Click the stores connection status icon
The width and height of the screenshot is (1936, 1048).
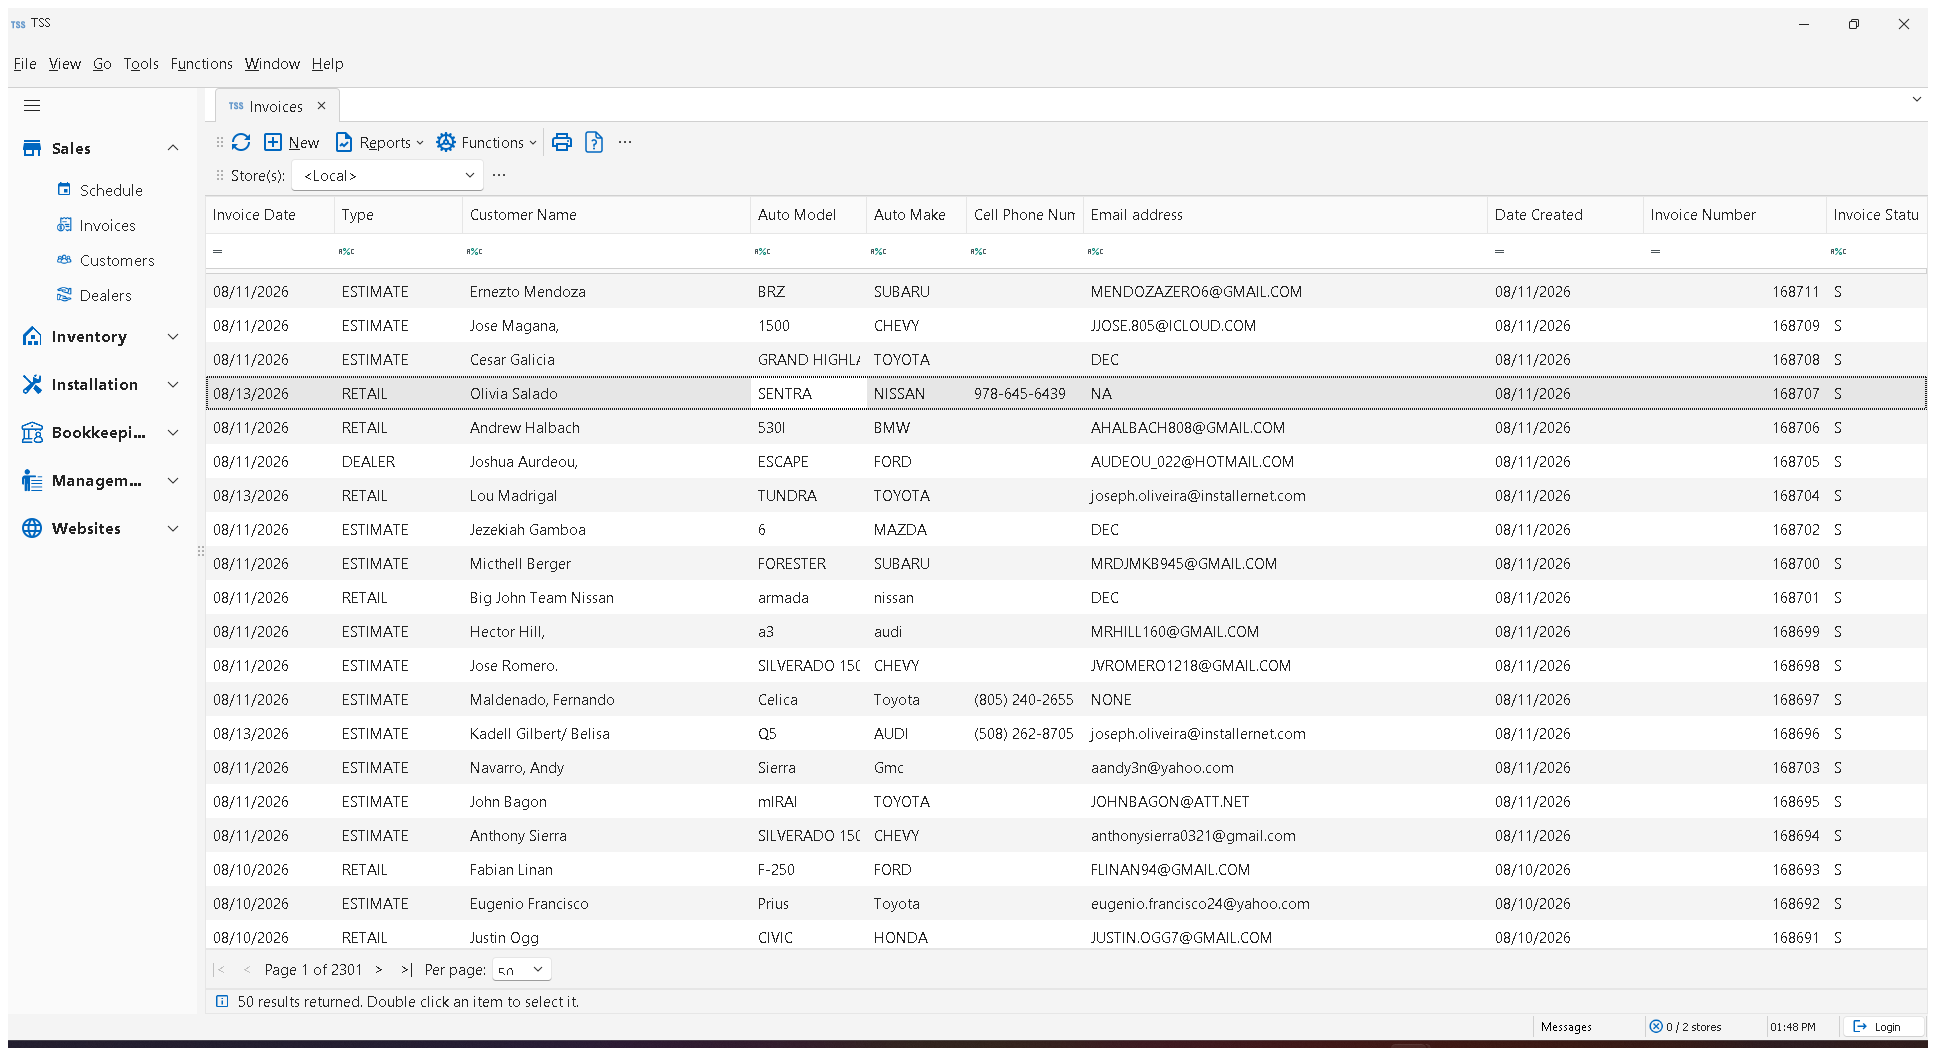tap(1656, 1026)
